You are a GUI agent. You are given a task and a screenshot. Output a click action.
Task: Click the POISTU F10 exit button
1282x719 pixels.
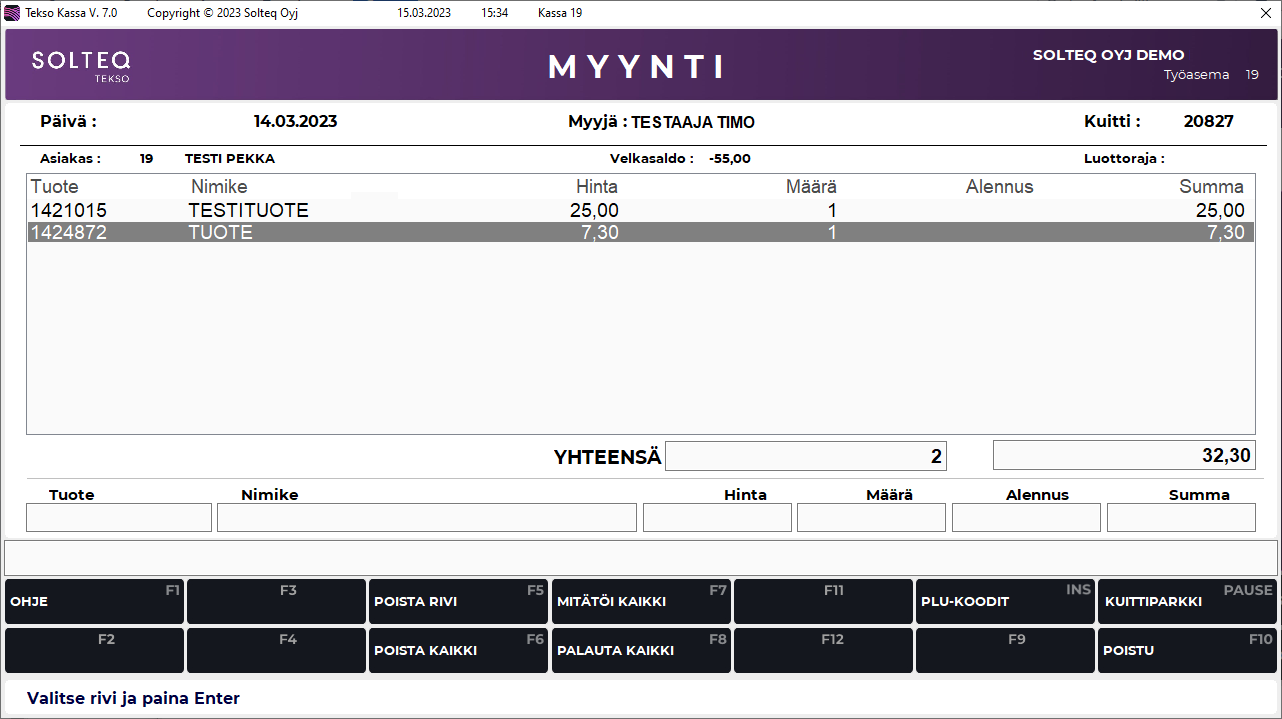[x=1187, y=650]
